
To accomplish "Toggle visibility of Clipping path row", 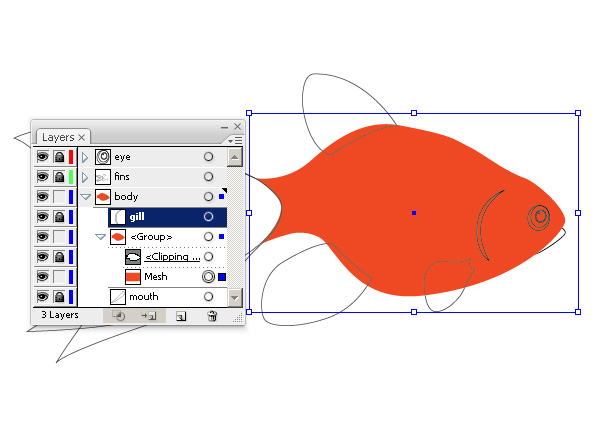I will pos(42,257).
